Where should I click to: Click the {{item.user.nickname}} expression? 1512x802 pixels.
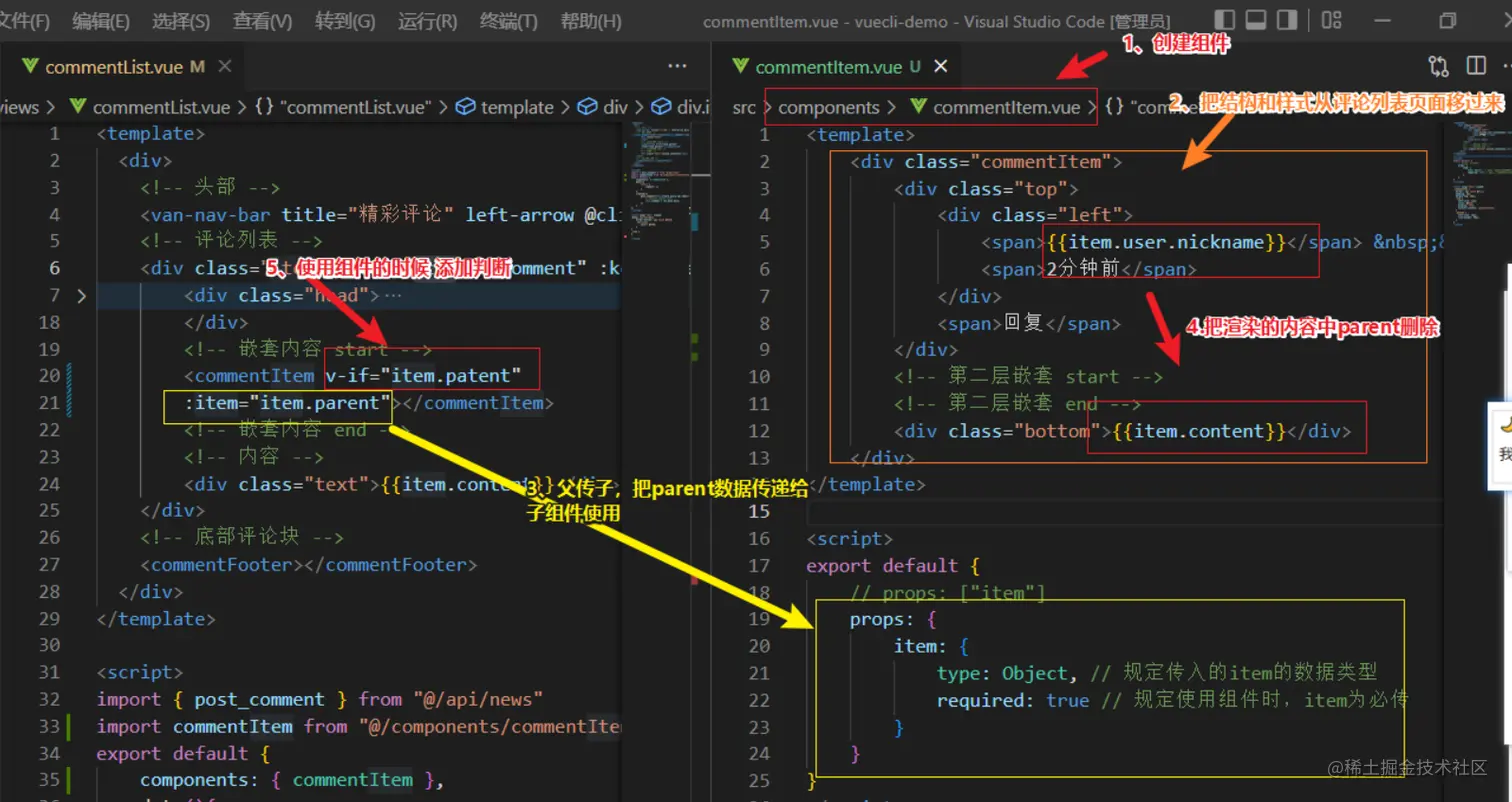coord(1165,242)
